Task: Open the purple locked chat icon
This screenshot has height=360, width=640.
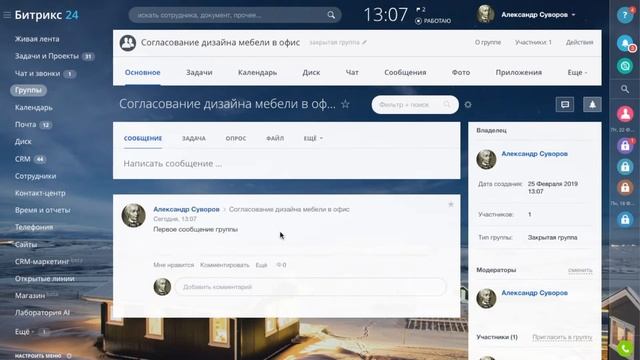Action: (x=624, y=146)
